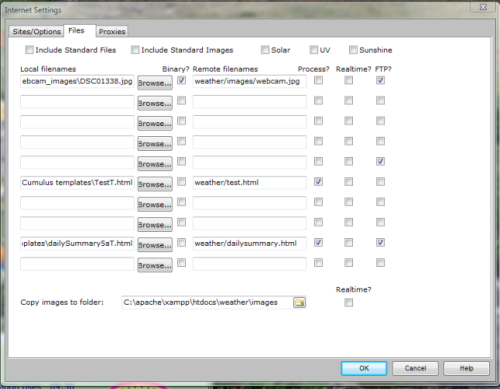
Task: Uncheck FTP for dailysummary.html row
Action: coord(380,242)
